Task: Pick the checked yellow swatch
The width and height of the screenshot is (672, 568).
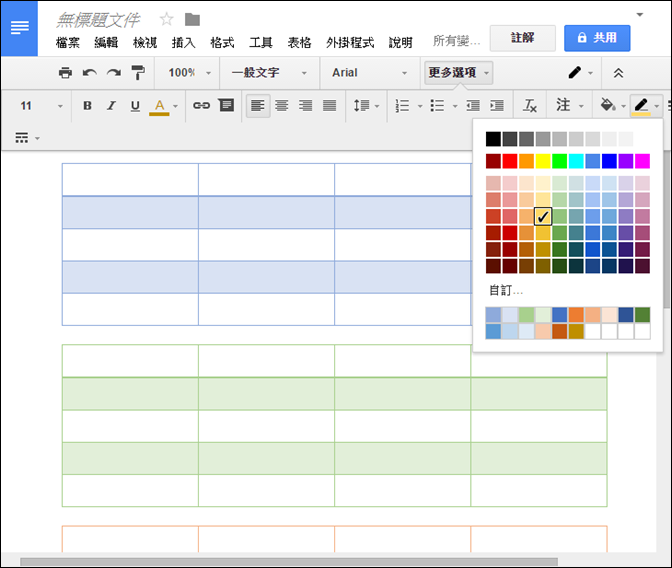Action: pyautogui.click(x=543, y=216)
